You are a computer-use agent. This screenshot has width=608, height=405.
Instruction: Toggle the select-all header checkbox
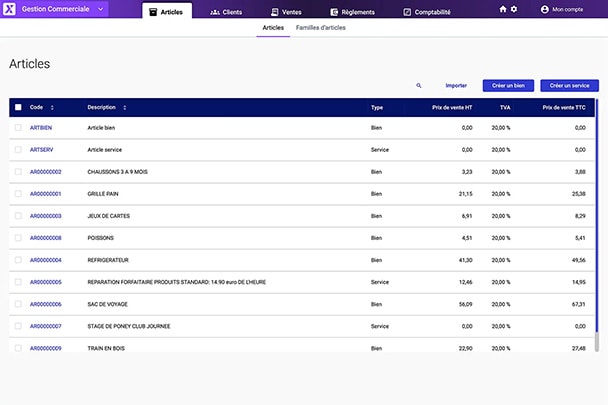click(x=18, y=107)
